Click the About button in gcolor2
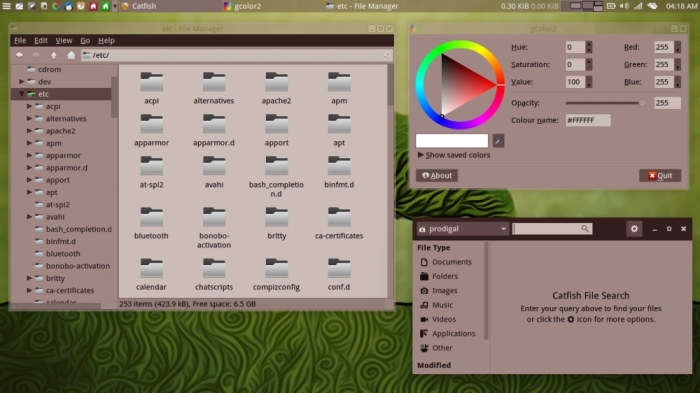 437,175
